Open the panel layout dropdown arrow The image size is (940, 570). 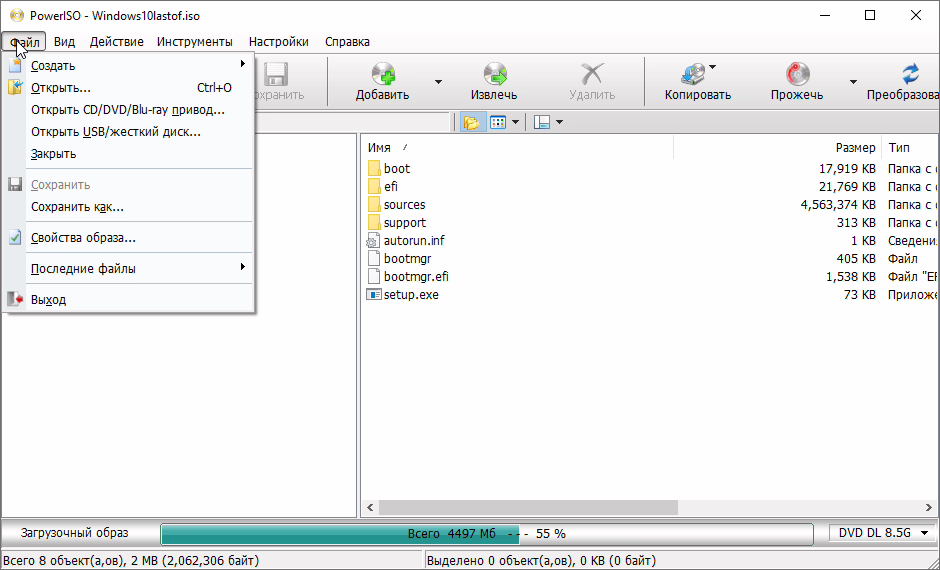tap(559, 122)
